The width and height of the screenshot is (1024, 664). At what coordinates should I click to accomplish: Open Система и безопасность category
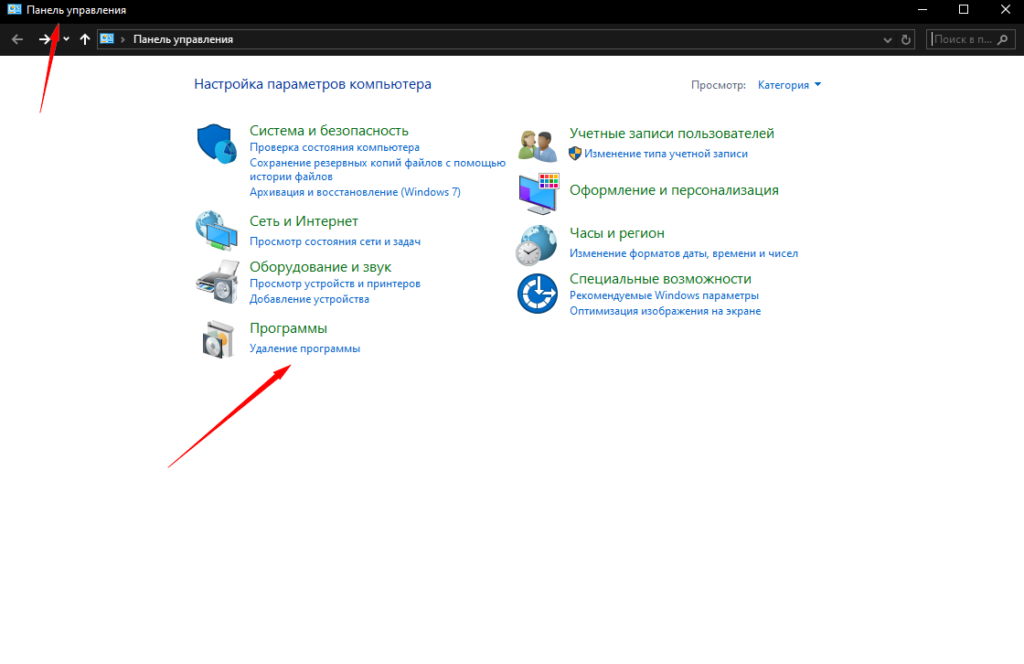329,131
